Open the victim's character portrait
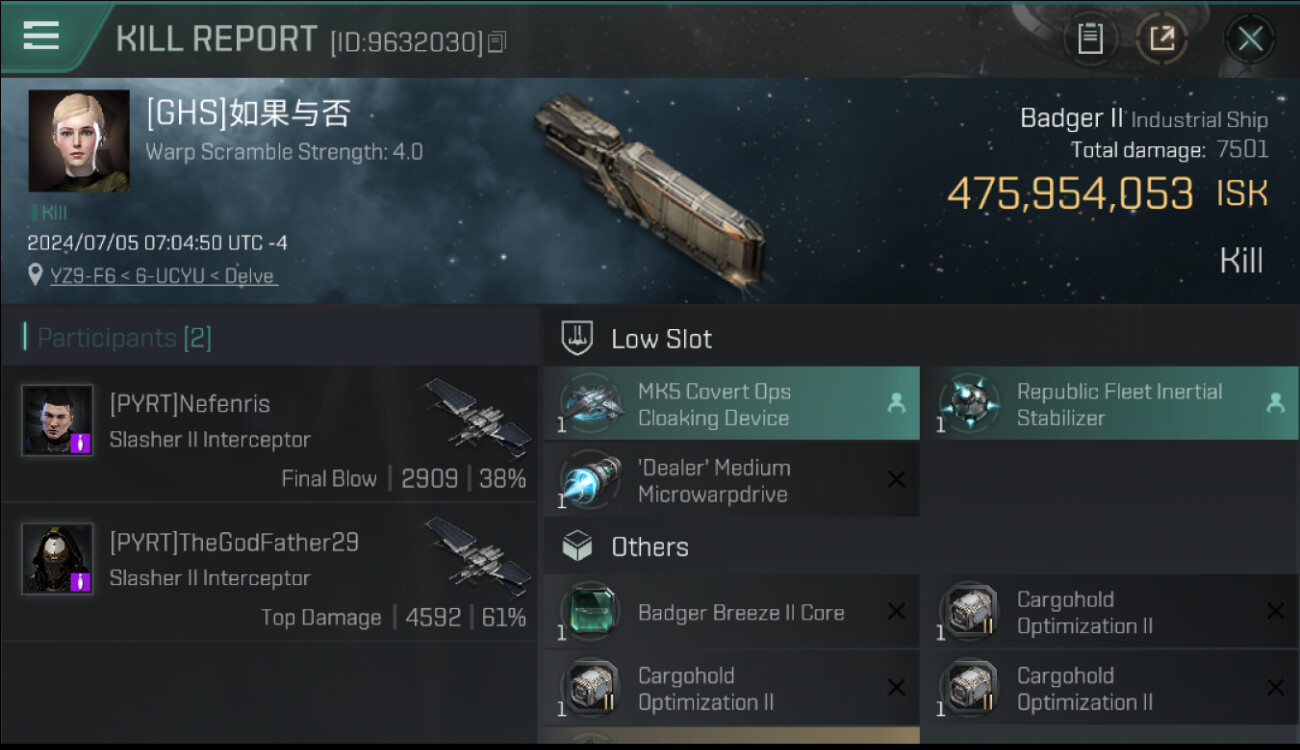The image size is (1300, 750). (79, 140)
